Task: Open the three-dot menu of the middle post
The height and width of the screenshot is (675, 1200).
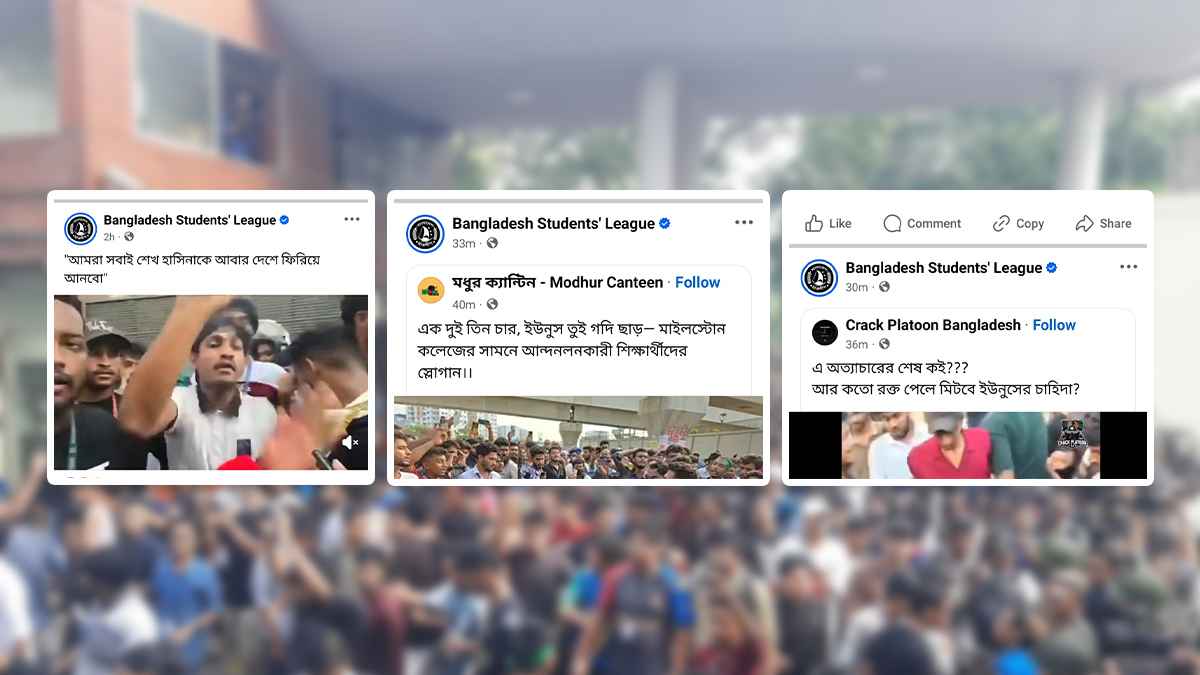Action: tap(744, 222)
